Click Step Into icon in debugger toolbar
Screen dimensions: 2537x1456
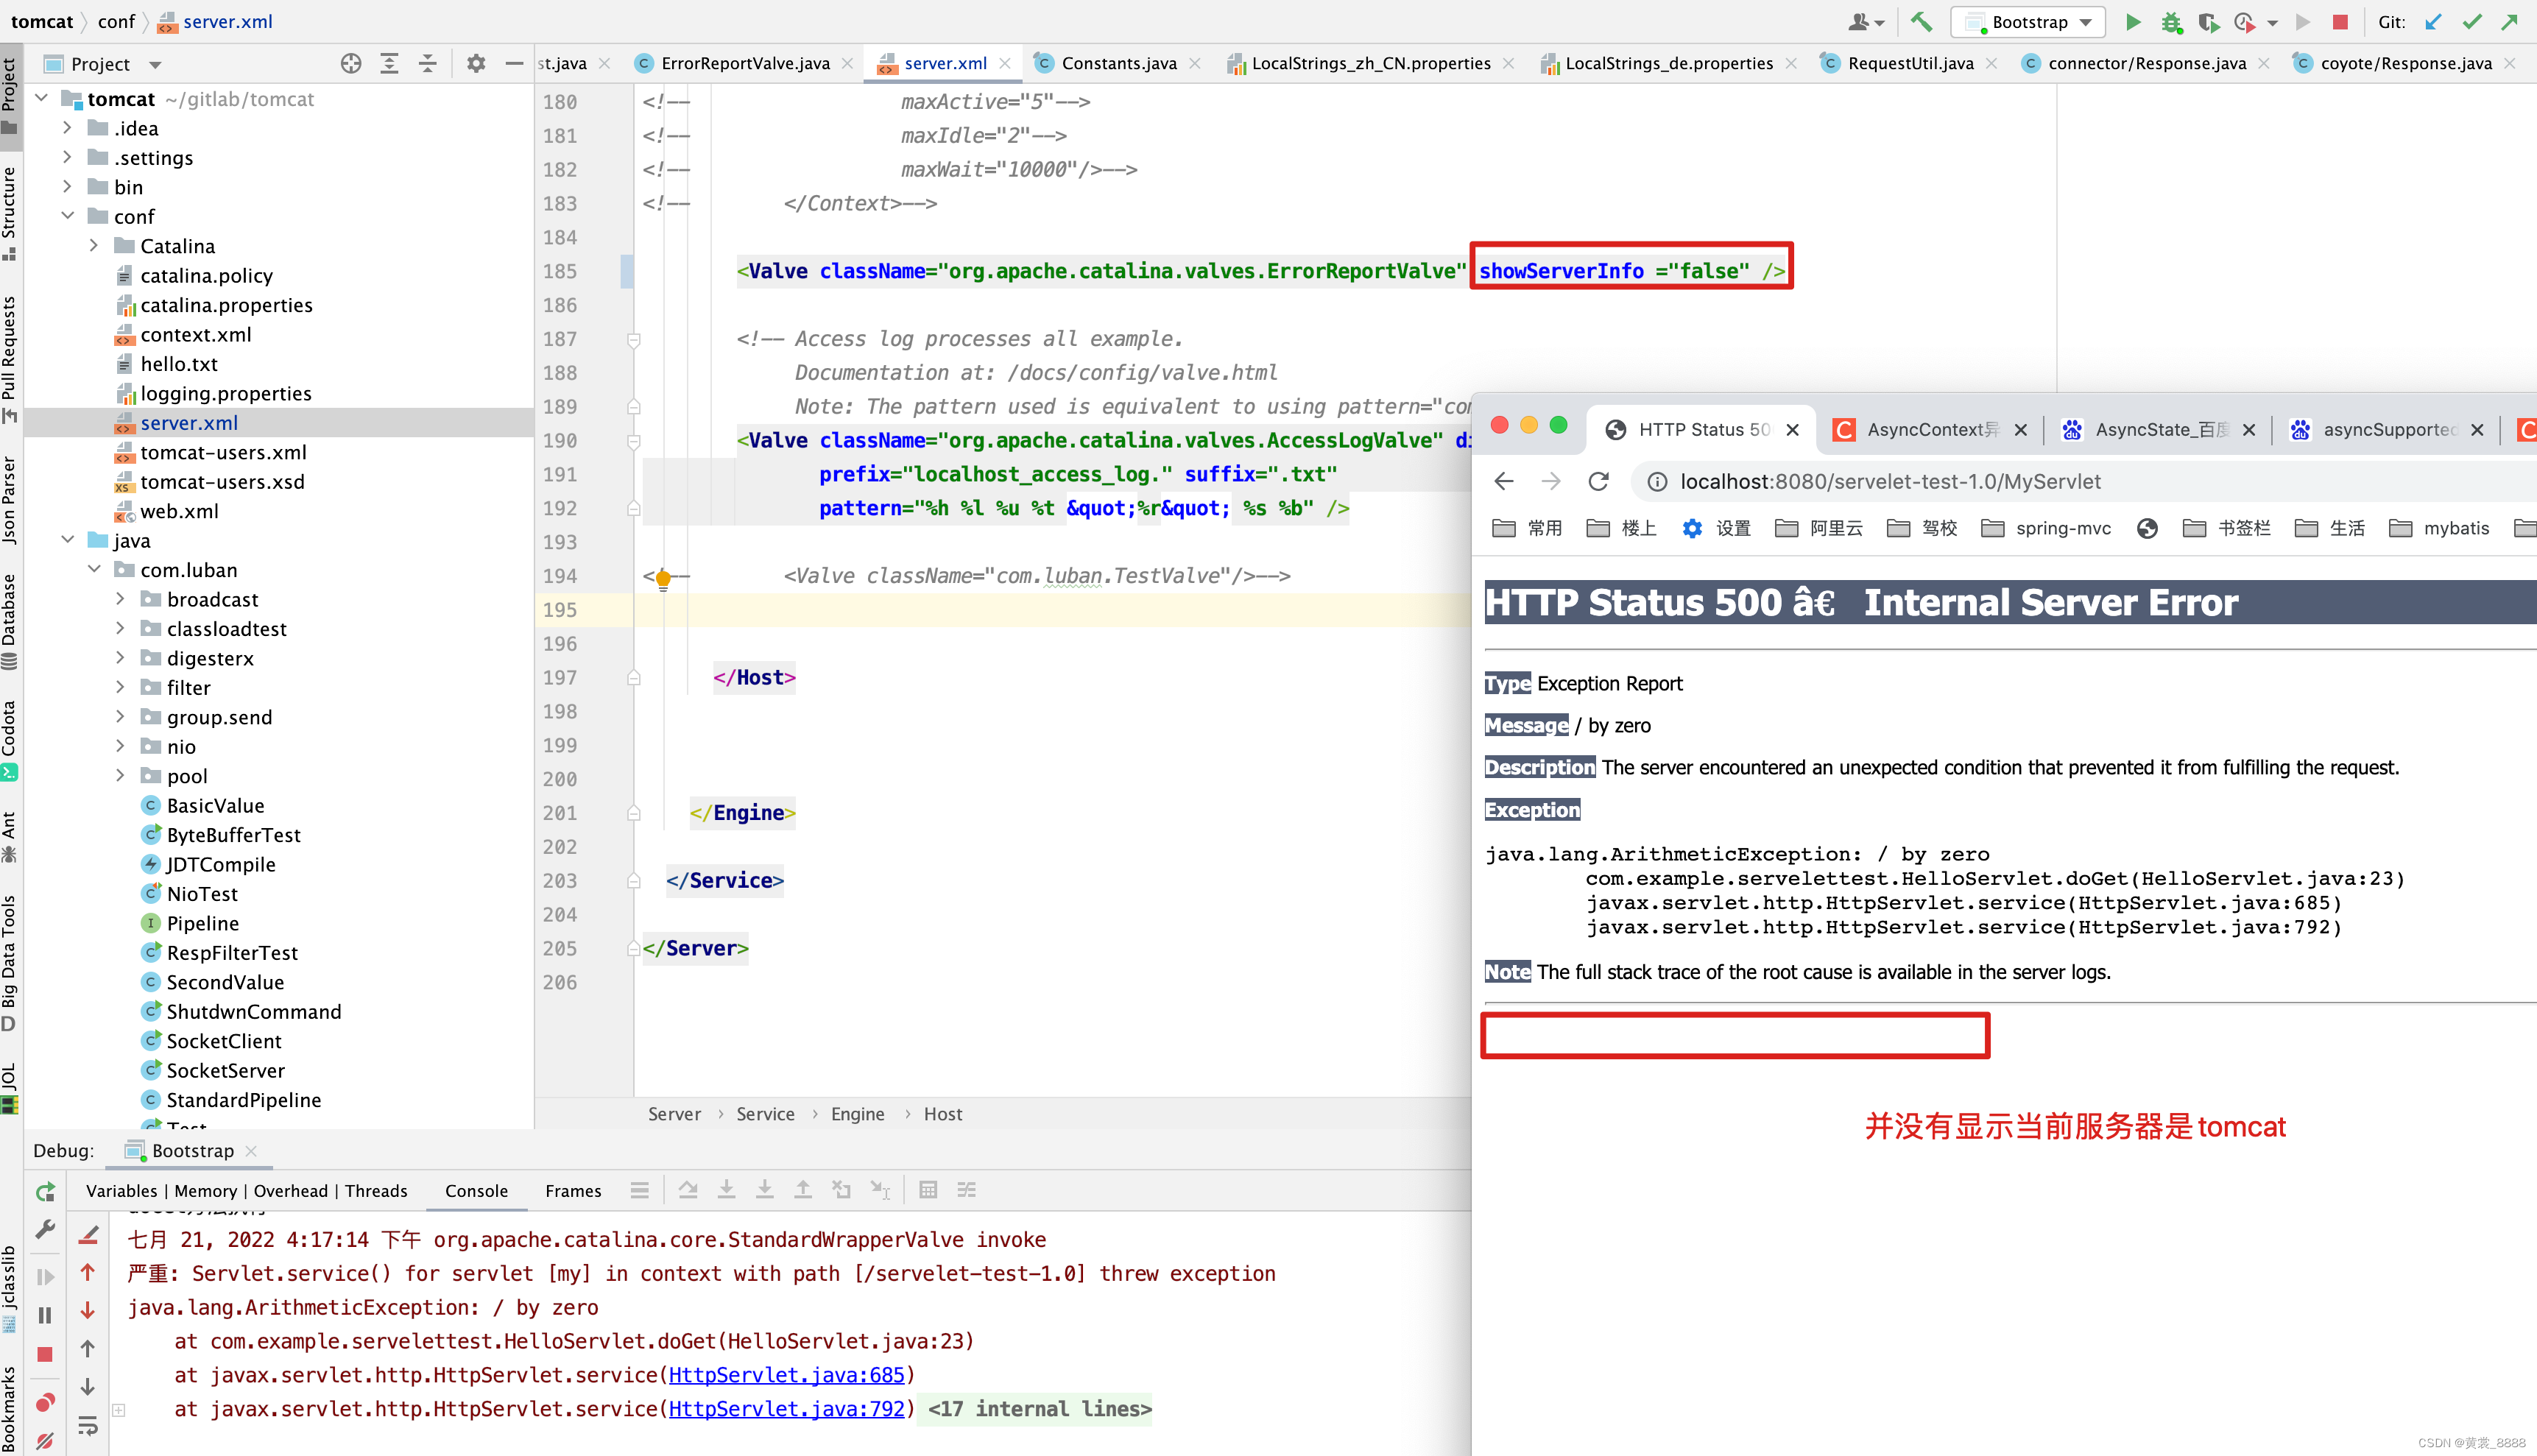(x=727, y=1190)
